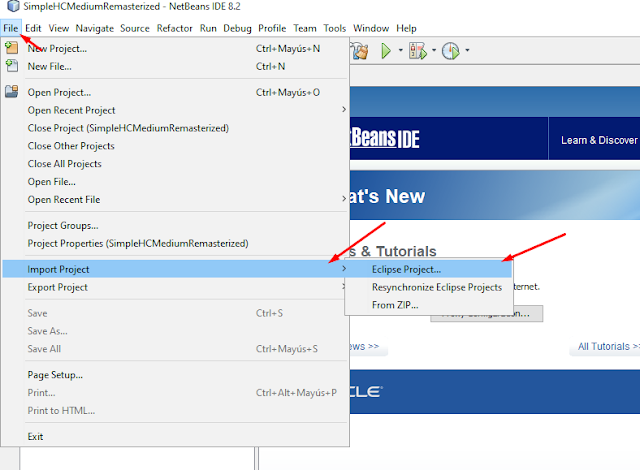This screenshot has height=470, width=640.
Task: Click the Debug Project toolbar icon
Action: (418, 51)
